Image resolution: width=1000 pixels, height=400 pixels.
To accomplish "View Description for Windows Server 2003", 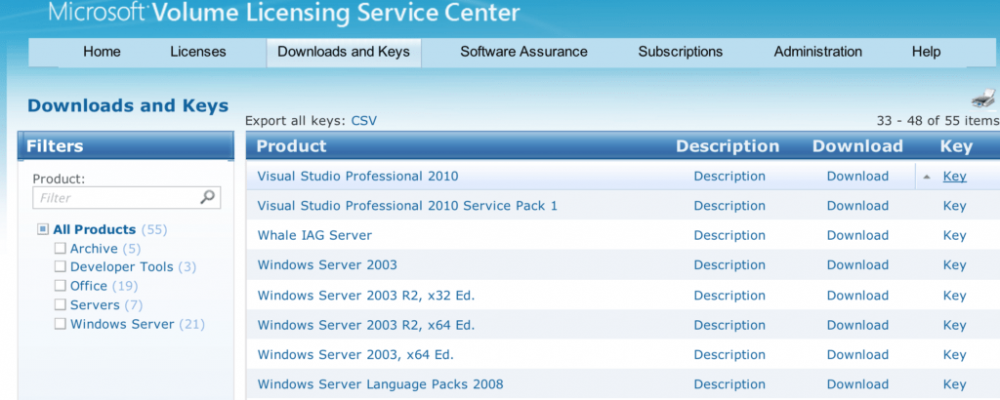I will click(730, 265).
